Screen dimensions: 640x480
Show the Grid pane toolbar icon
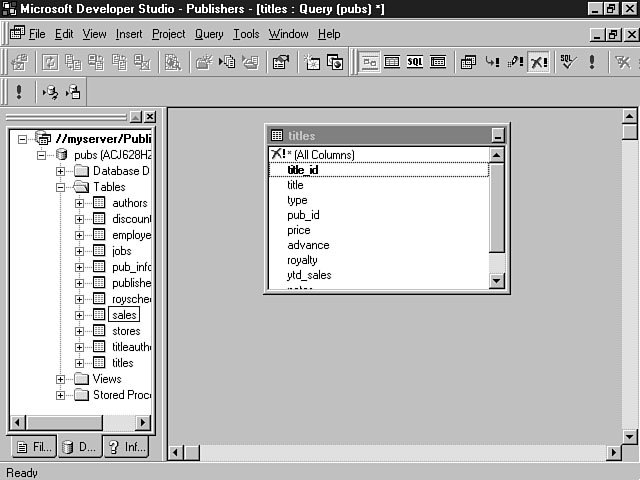[x=392, y=62]
